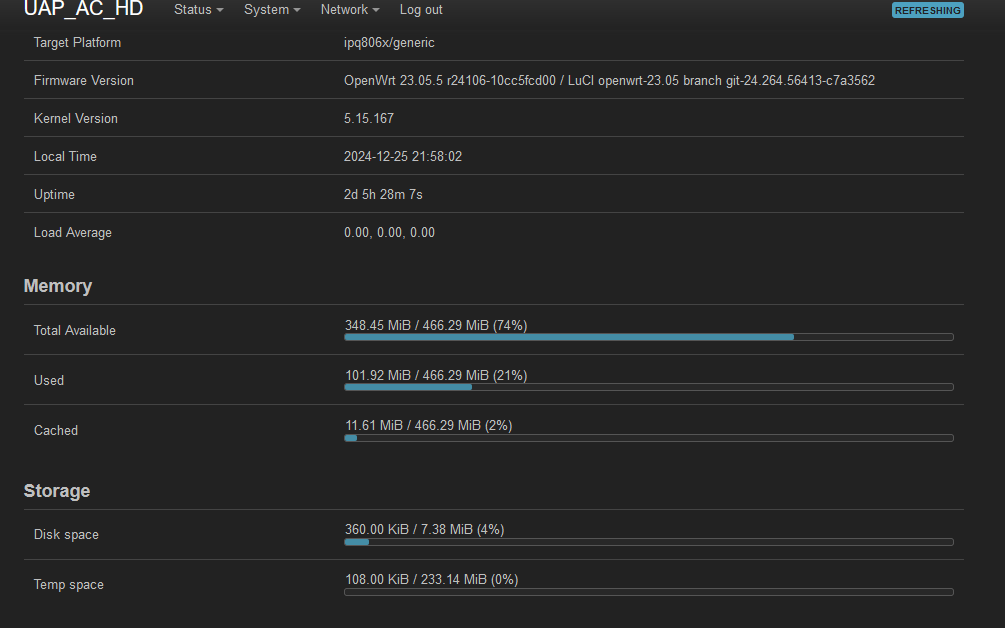Click the Cached memory progress bar
The width and height of the screenshot is (1005, 628).
(649, 438)
